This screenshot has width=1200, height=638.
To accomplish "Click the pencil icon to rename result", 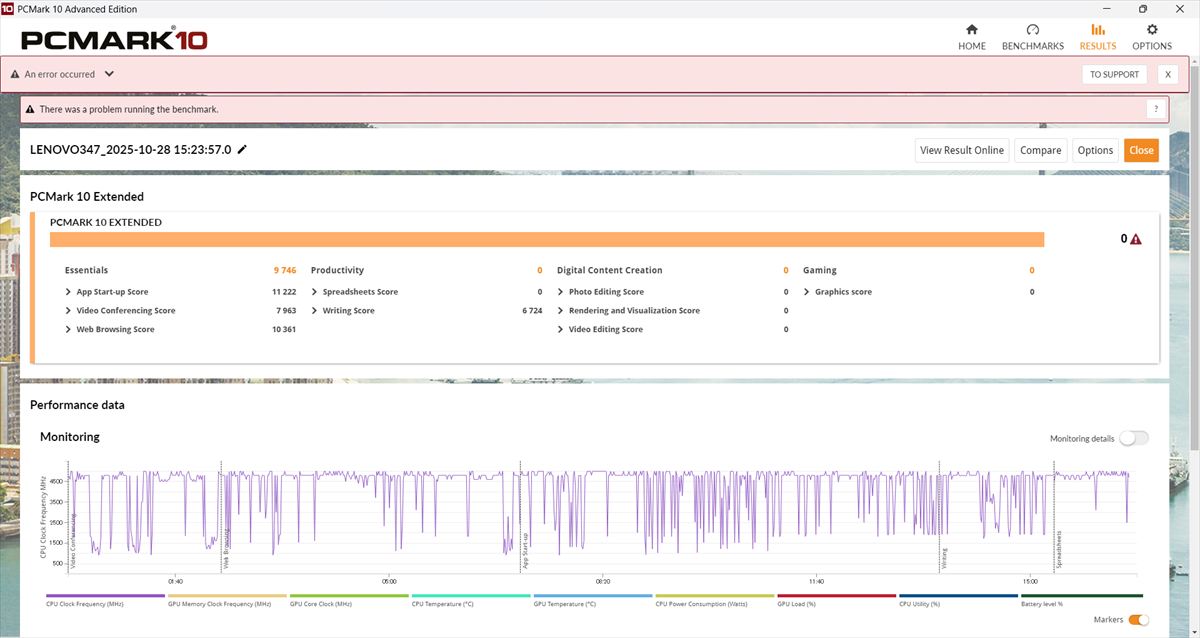I will click(242, 150).
